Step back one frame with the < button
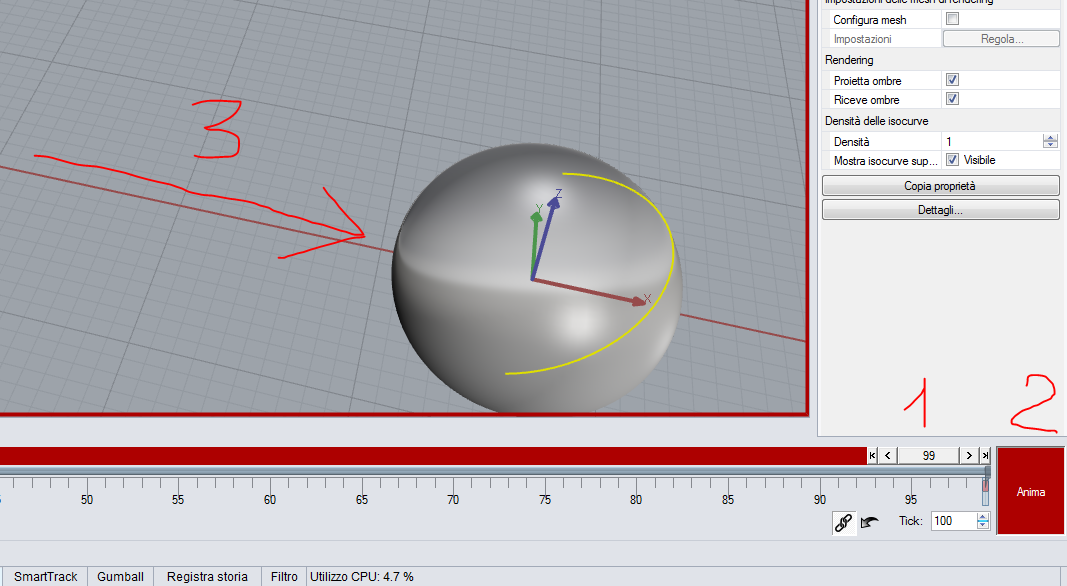Viewport: 1067px width, 586px height. tap(888, 455)
